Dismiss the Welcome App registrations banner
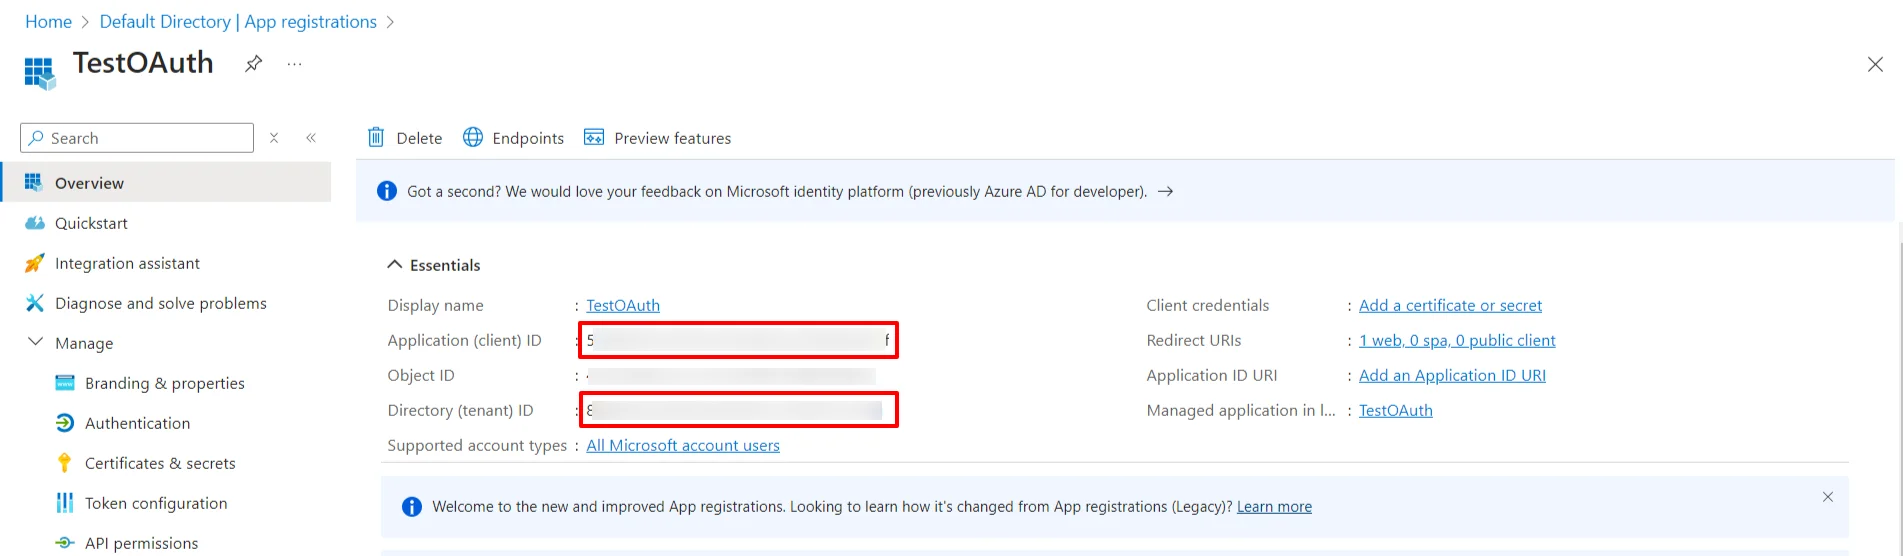1903x556 pixels. (x=1828, y=497)
